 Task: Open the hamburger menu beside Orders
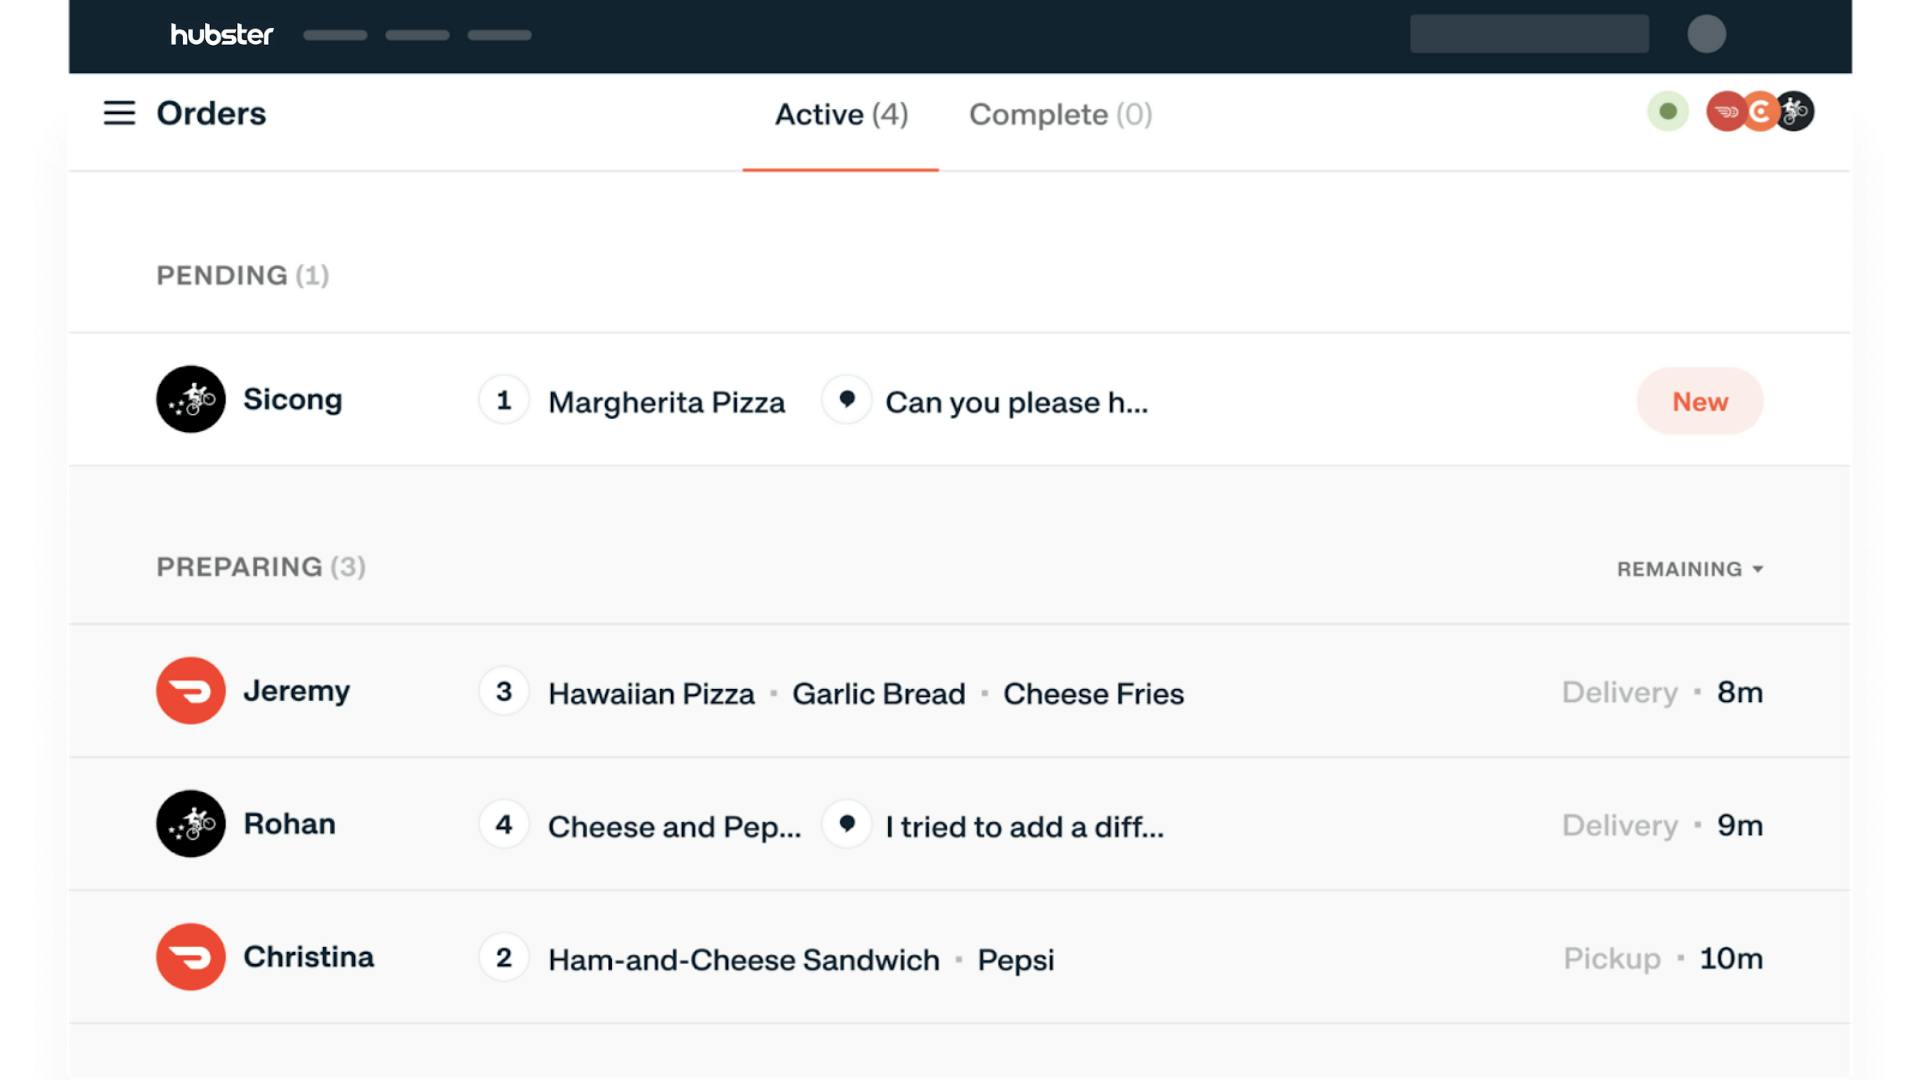[119, 113]
